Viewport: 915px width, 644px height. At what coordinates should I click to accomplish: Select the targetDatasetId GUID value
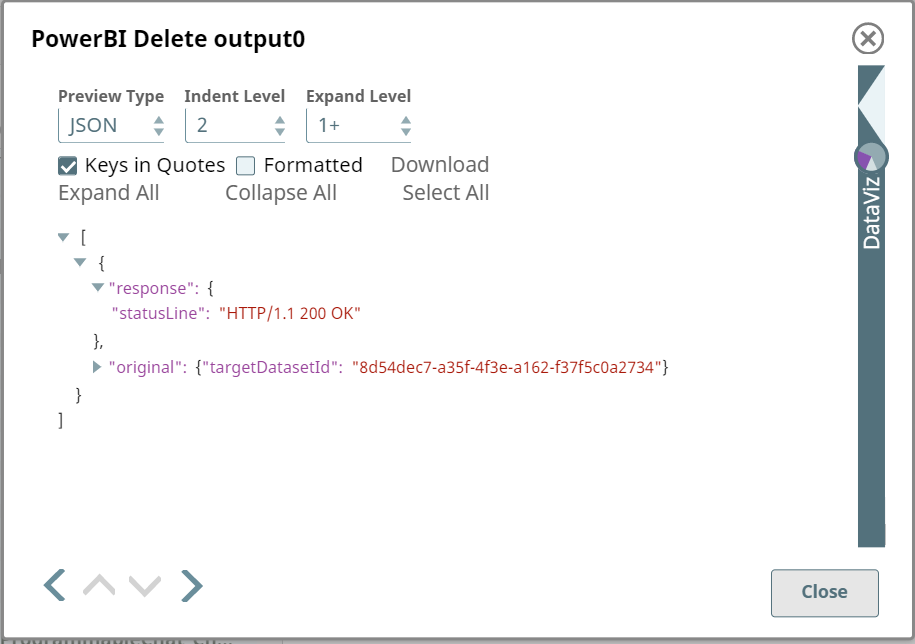(x=507, y=368)
